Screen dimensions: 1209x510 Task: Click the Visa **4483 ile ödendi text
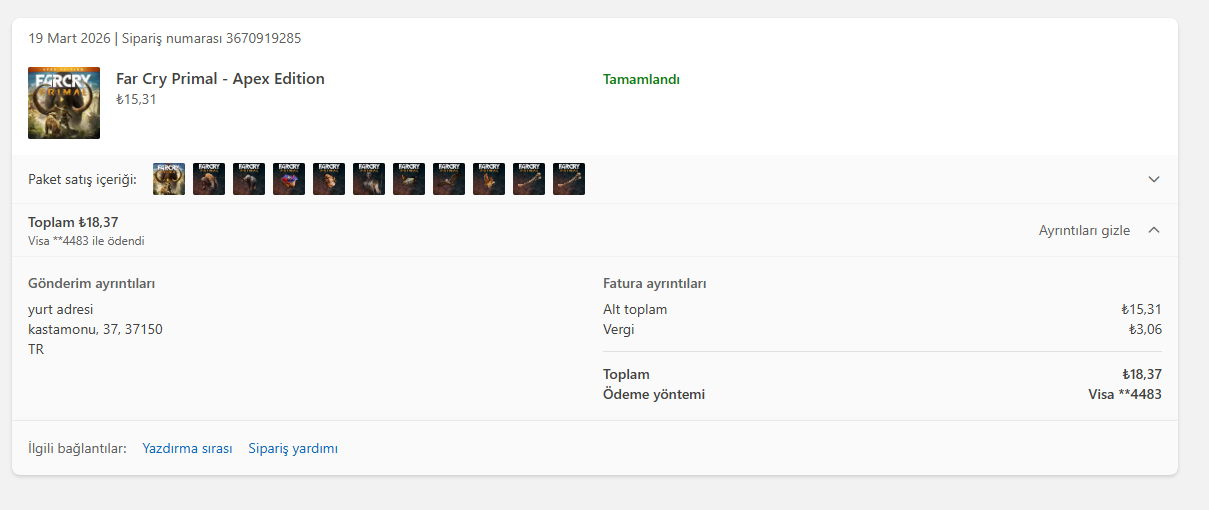point(86,241)
